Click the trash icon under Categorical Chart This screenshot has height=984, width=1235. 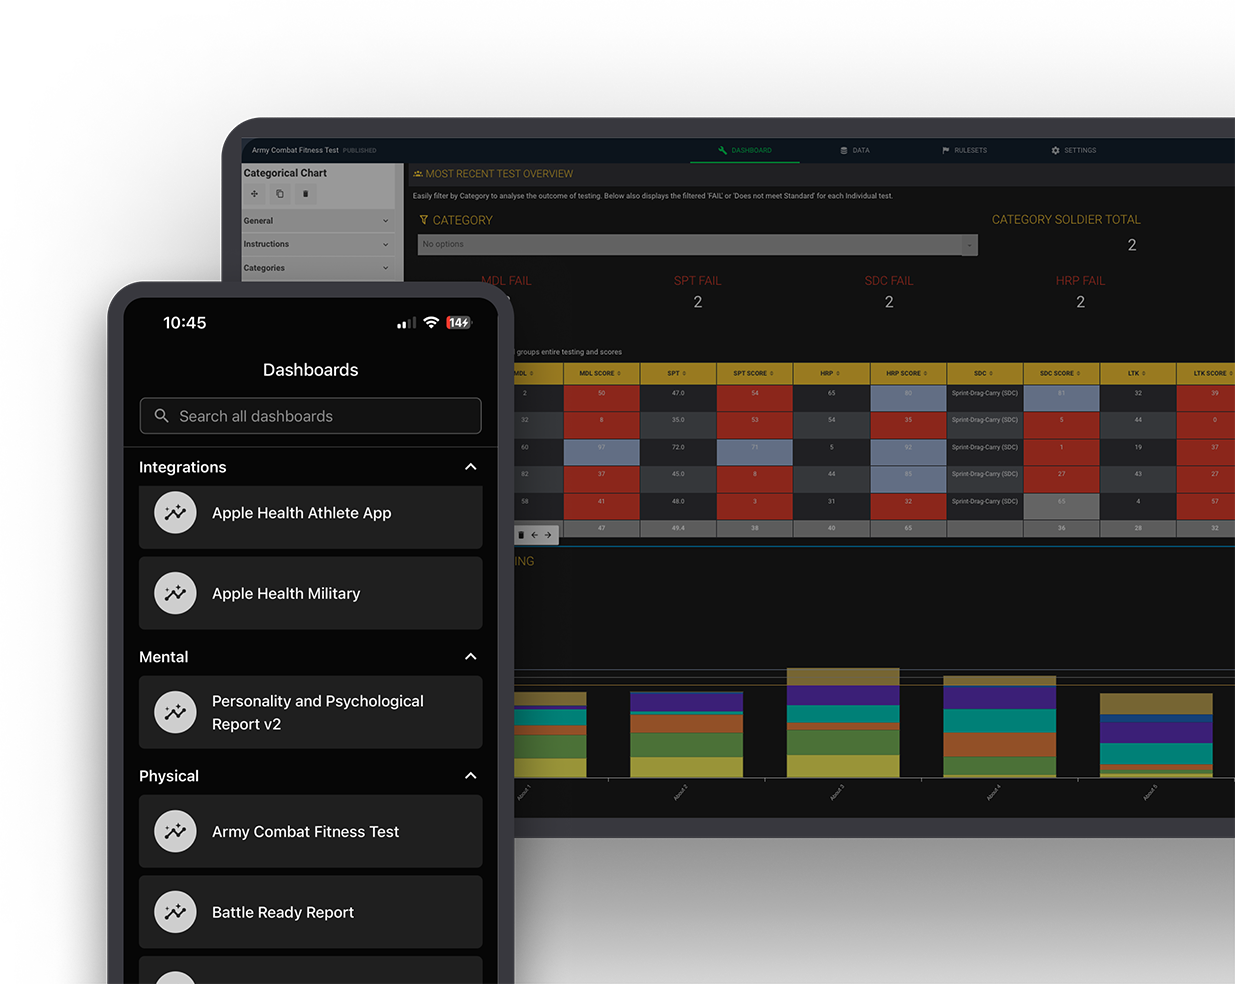[x=306, y=194]
